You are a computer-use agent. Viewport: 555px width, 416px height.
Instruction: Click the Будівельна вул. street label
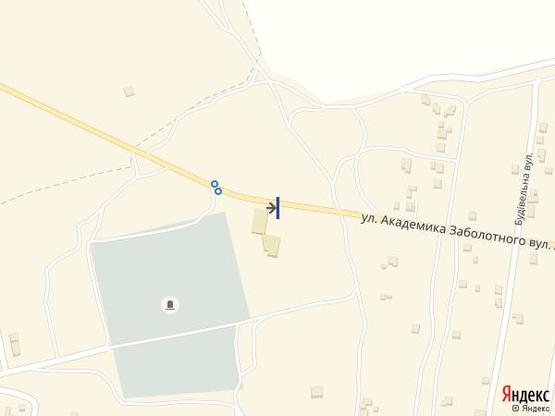tap(523, 189)
